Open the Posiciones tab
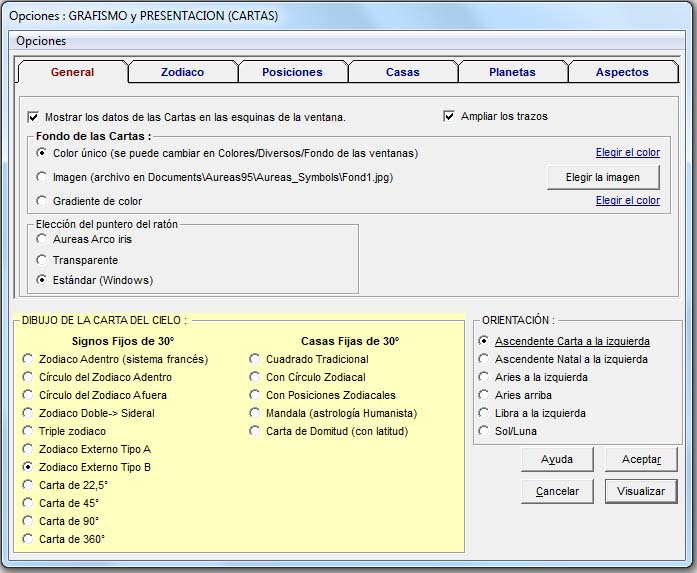697x573 pixels. click(292, 72)
